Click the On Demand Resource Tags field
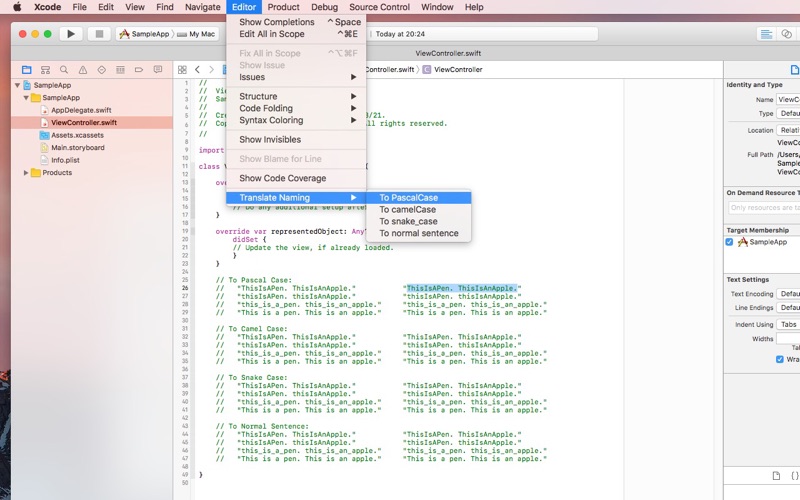800x500 pixels. click(x=764, y=208)
